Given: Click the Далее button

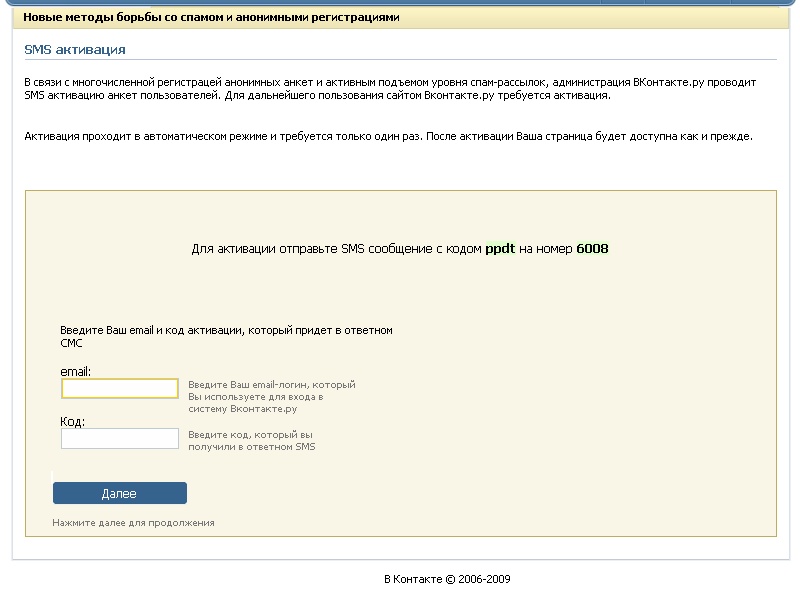Looking at the screenshot, I should [120, 493].
